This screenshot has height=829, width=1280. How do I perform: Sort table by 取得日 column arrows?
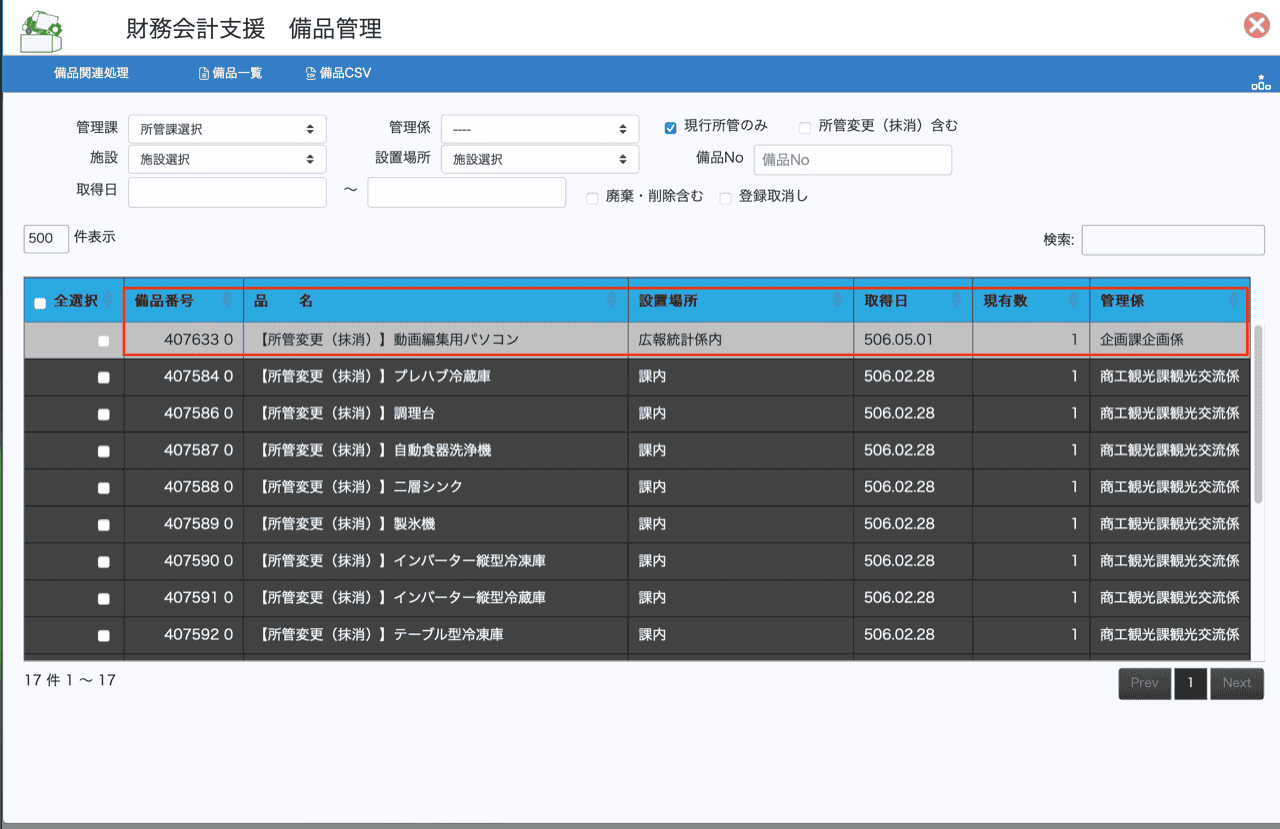point(956,300)
